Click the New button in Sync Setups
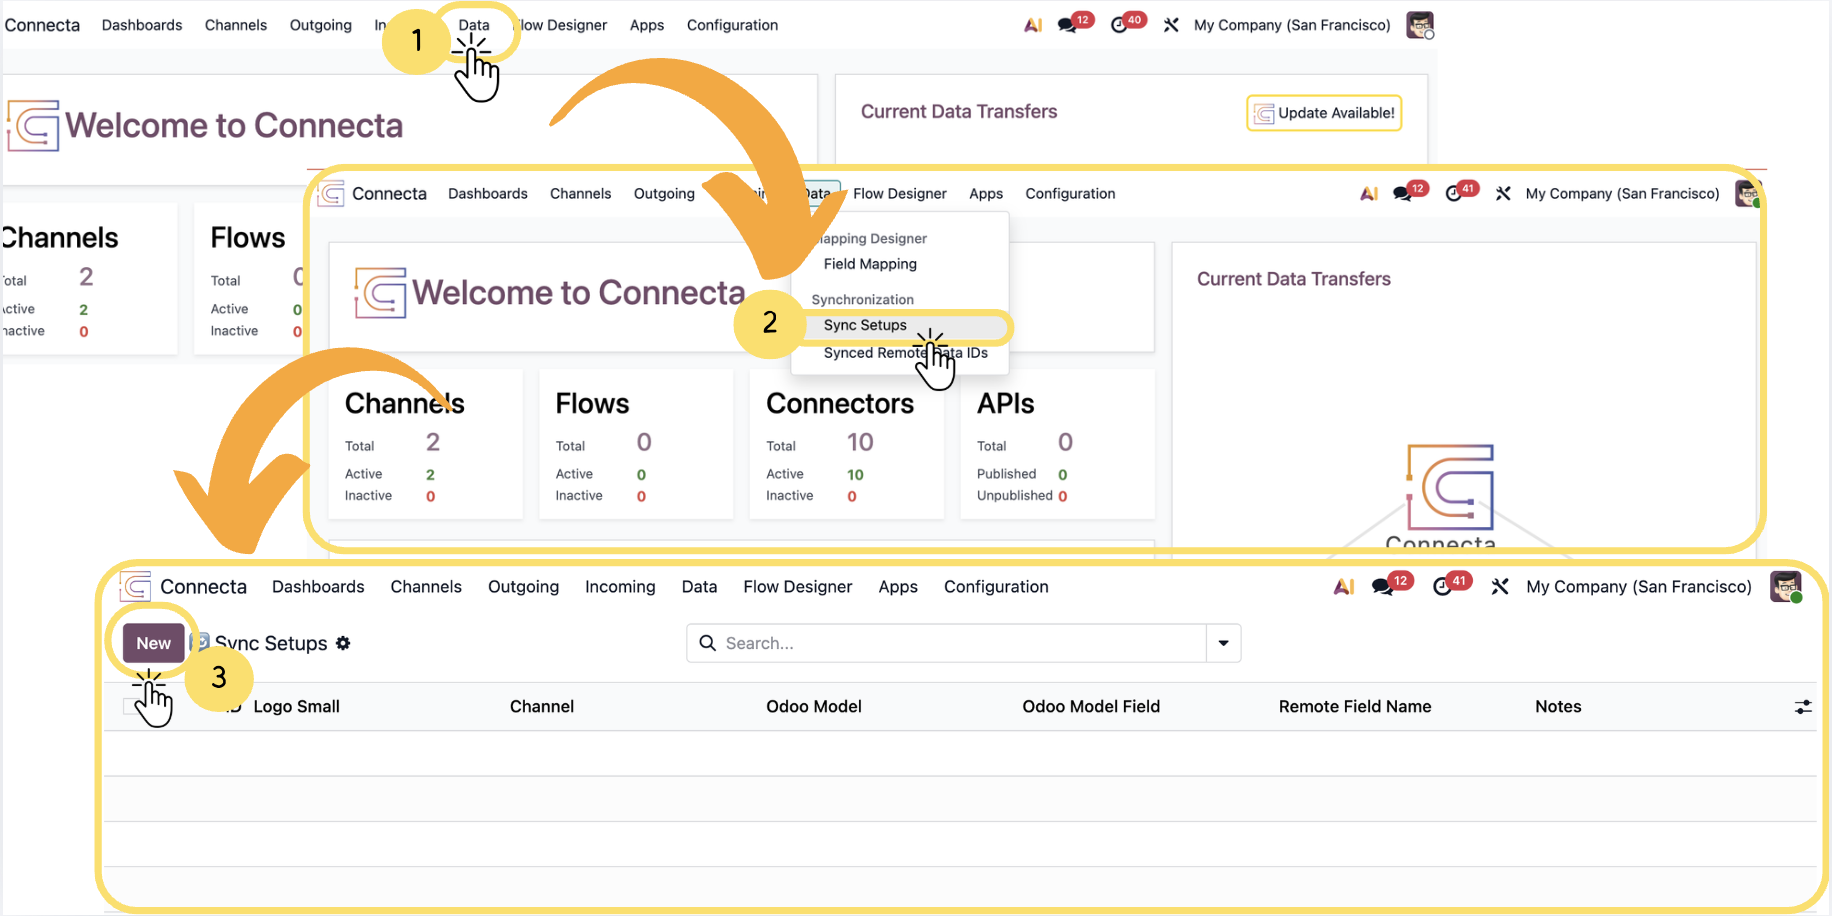 (x=153, y=643)
